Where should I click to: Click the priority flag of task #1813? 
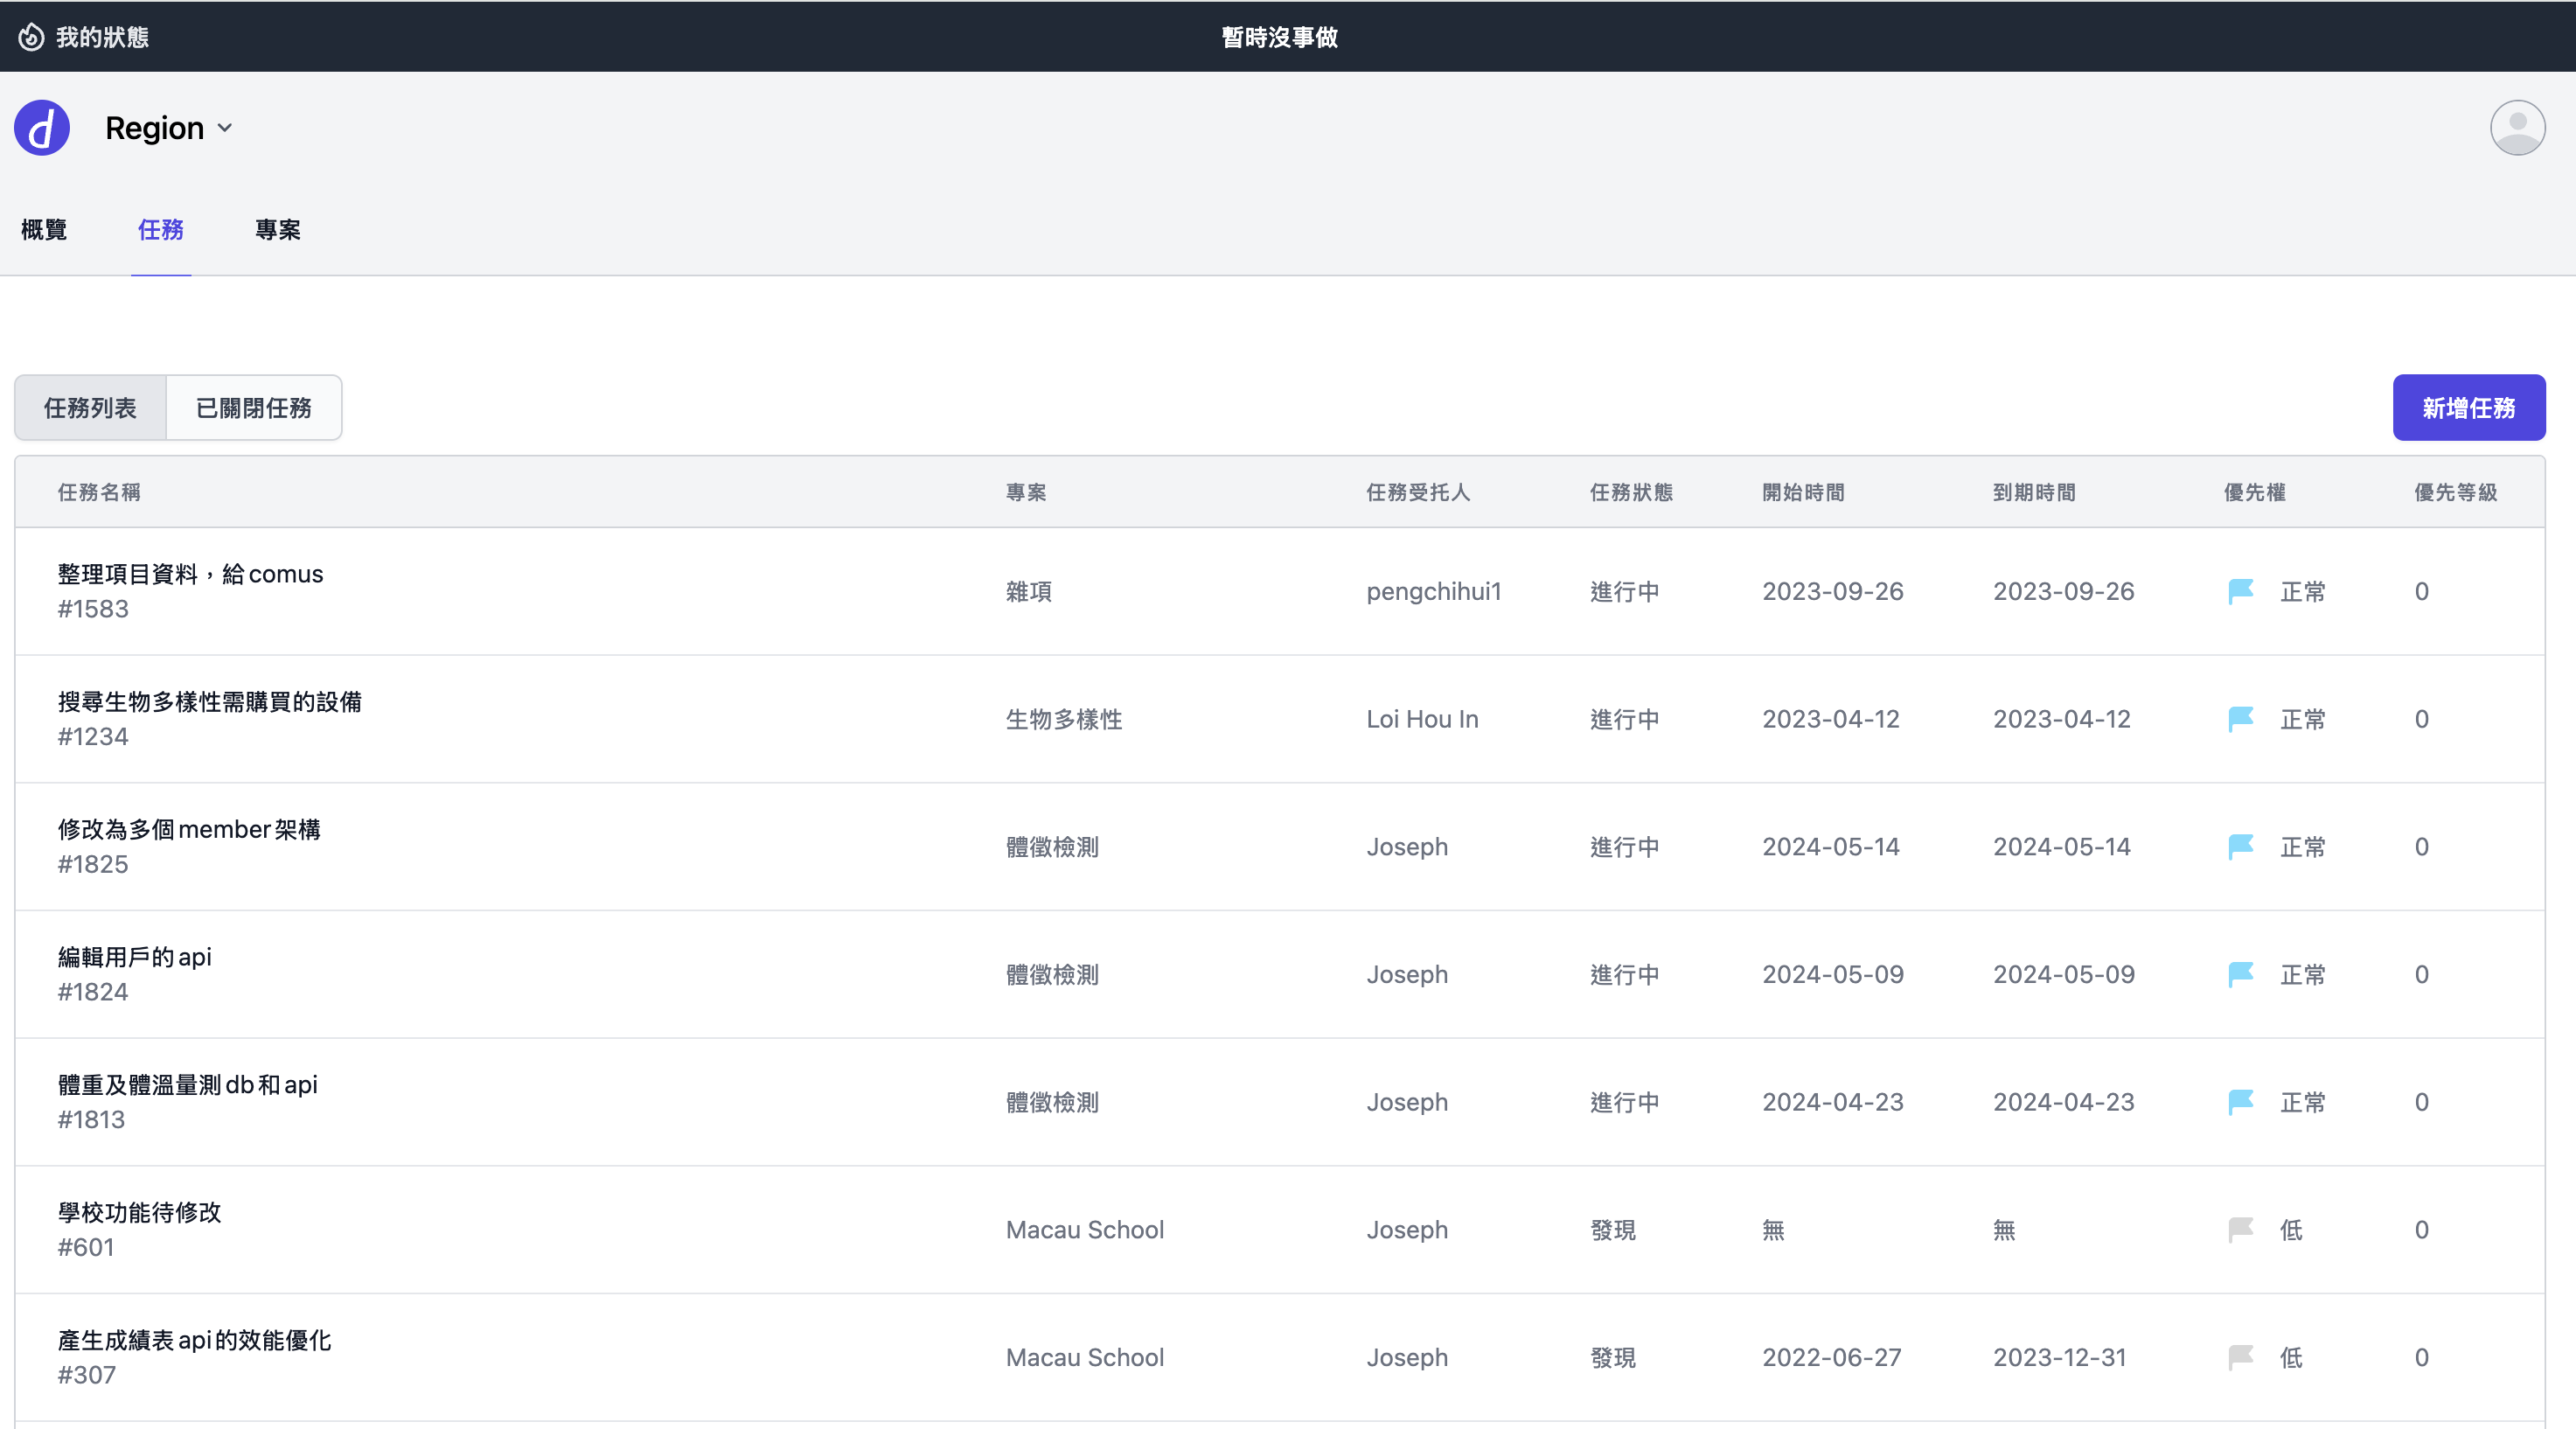coord(2241,1101)
